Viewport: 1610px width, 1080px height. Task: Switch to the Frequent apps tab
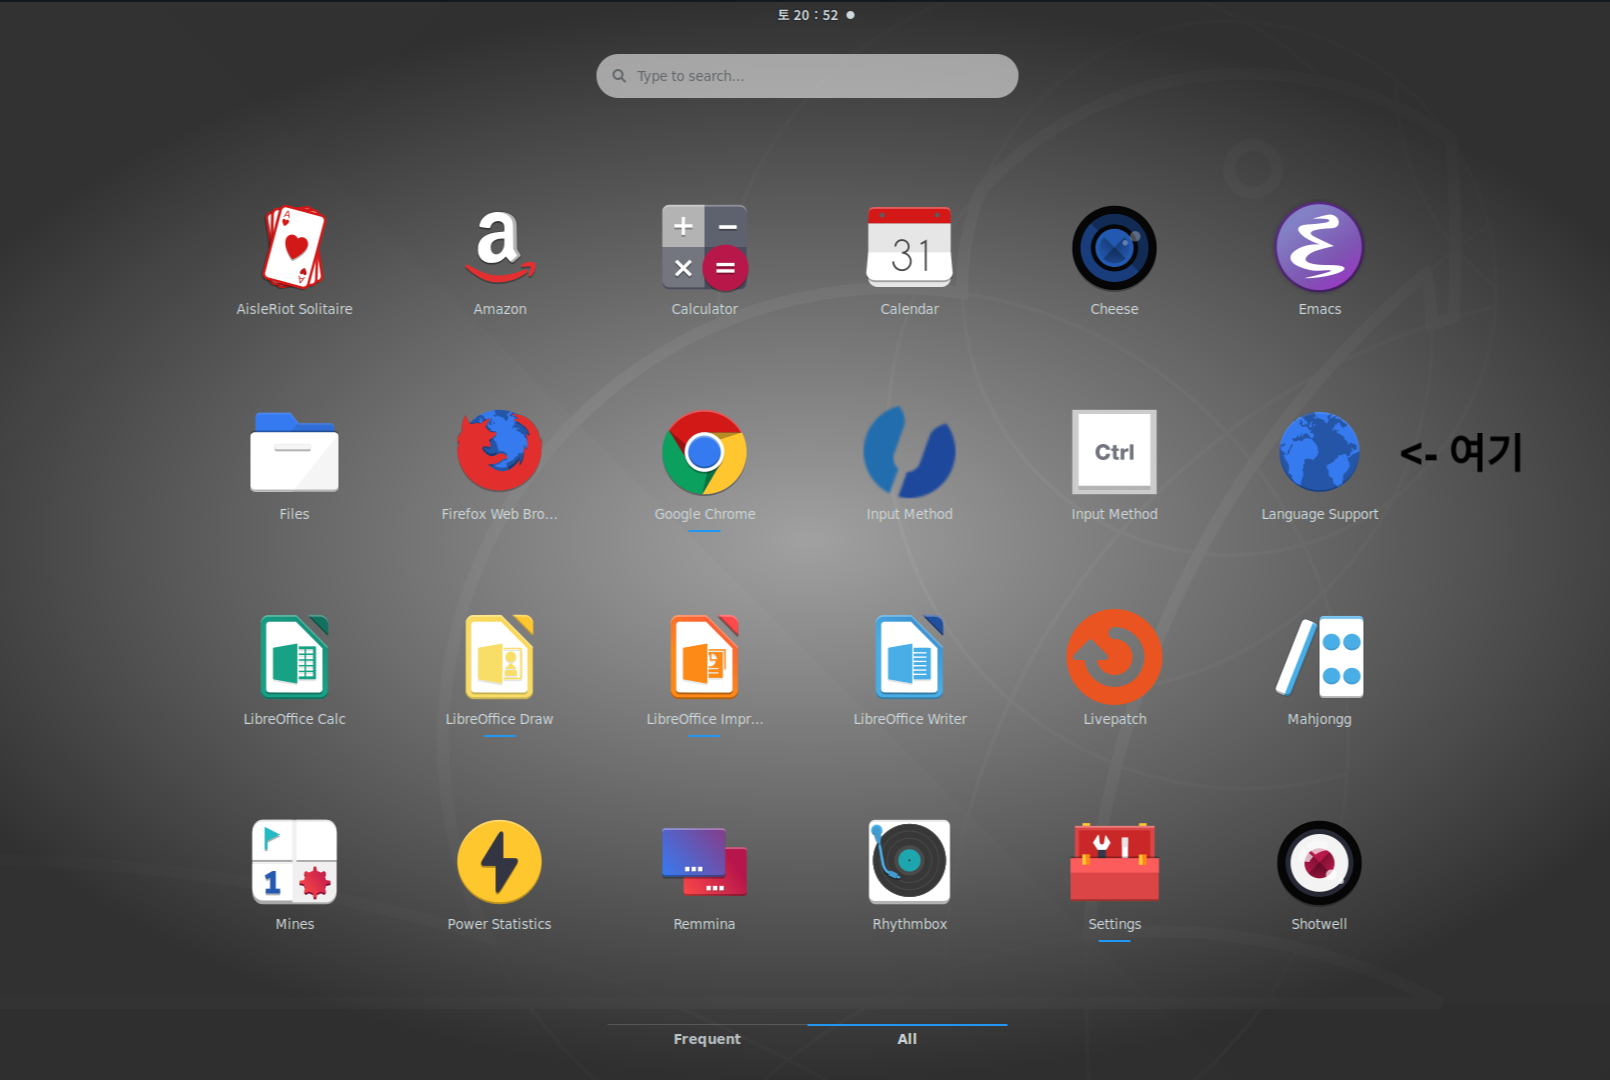(707, 1039)
